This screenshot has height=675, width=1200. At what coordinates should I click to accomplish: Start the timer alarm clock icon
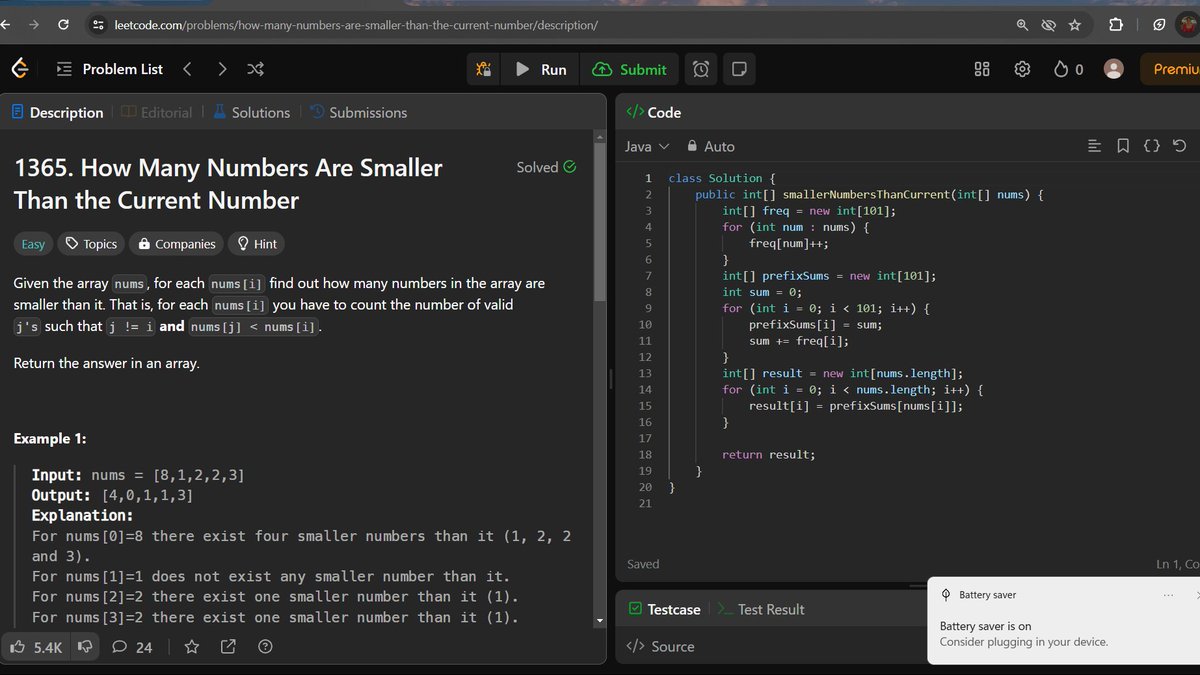point(701,69)
